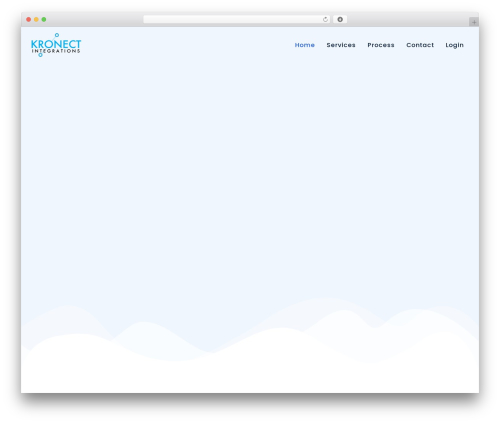This screenshot has height=423, width=500.
Task: Open a new tab with the plus button
Action: [474, 22]
